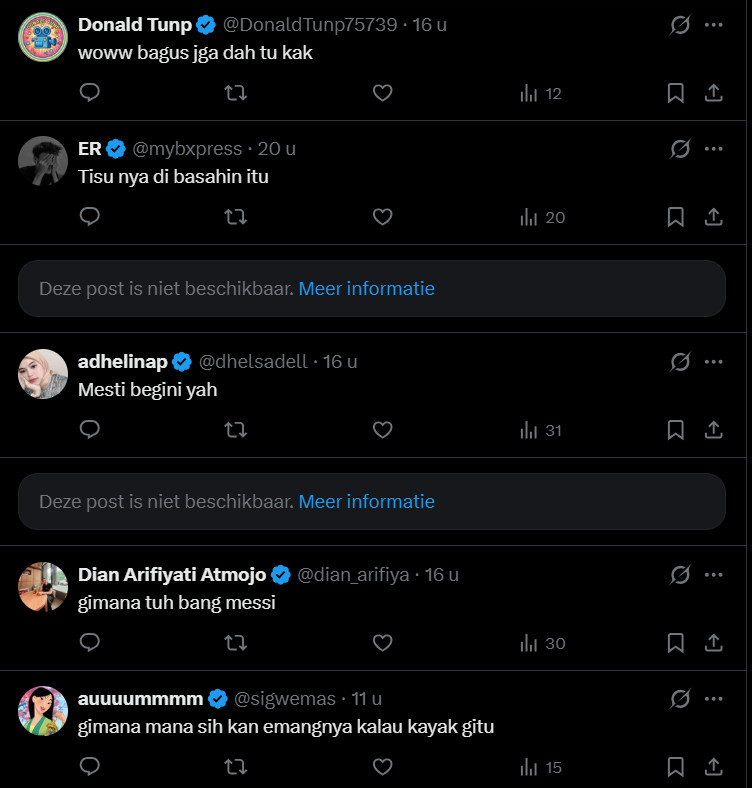Open more options for adhelinap's post
Image resolution: width=752 pixels, height=788 pixels.
(x=713, y=362)
